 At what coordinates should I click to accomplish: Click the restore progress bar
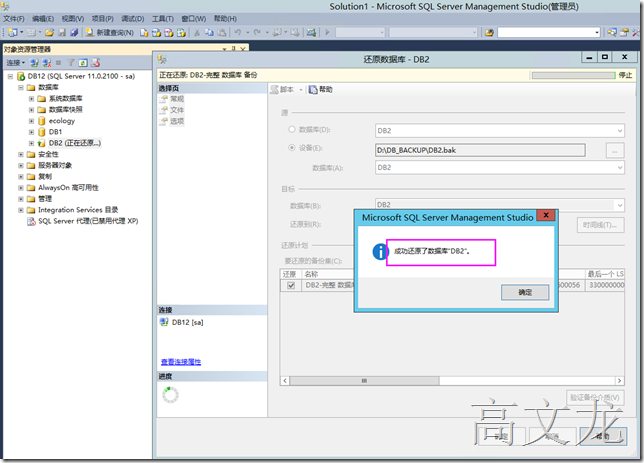[x=573, y=75]
